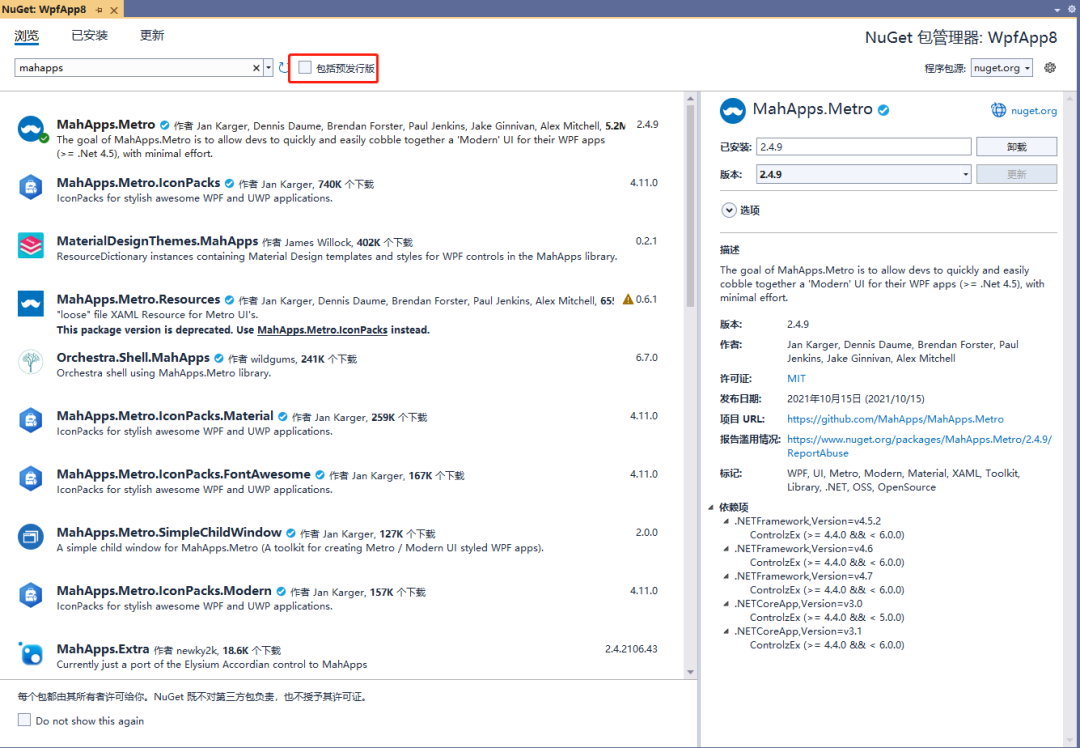Screen dimensions: 1080x748
Task: Click deprecated warning icon on MahApps.Metro.Resources
Action: tap(627, 299)
